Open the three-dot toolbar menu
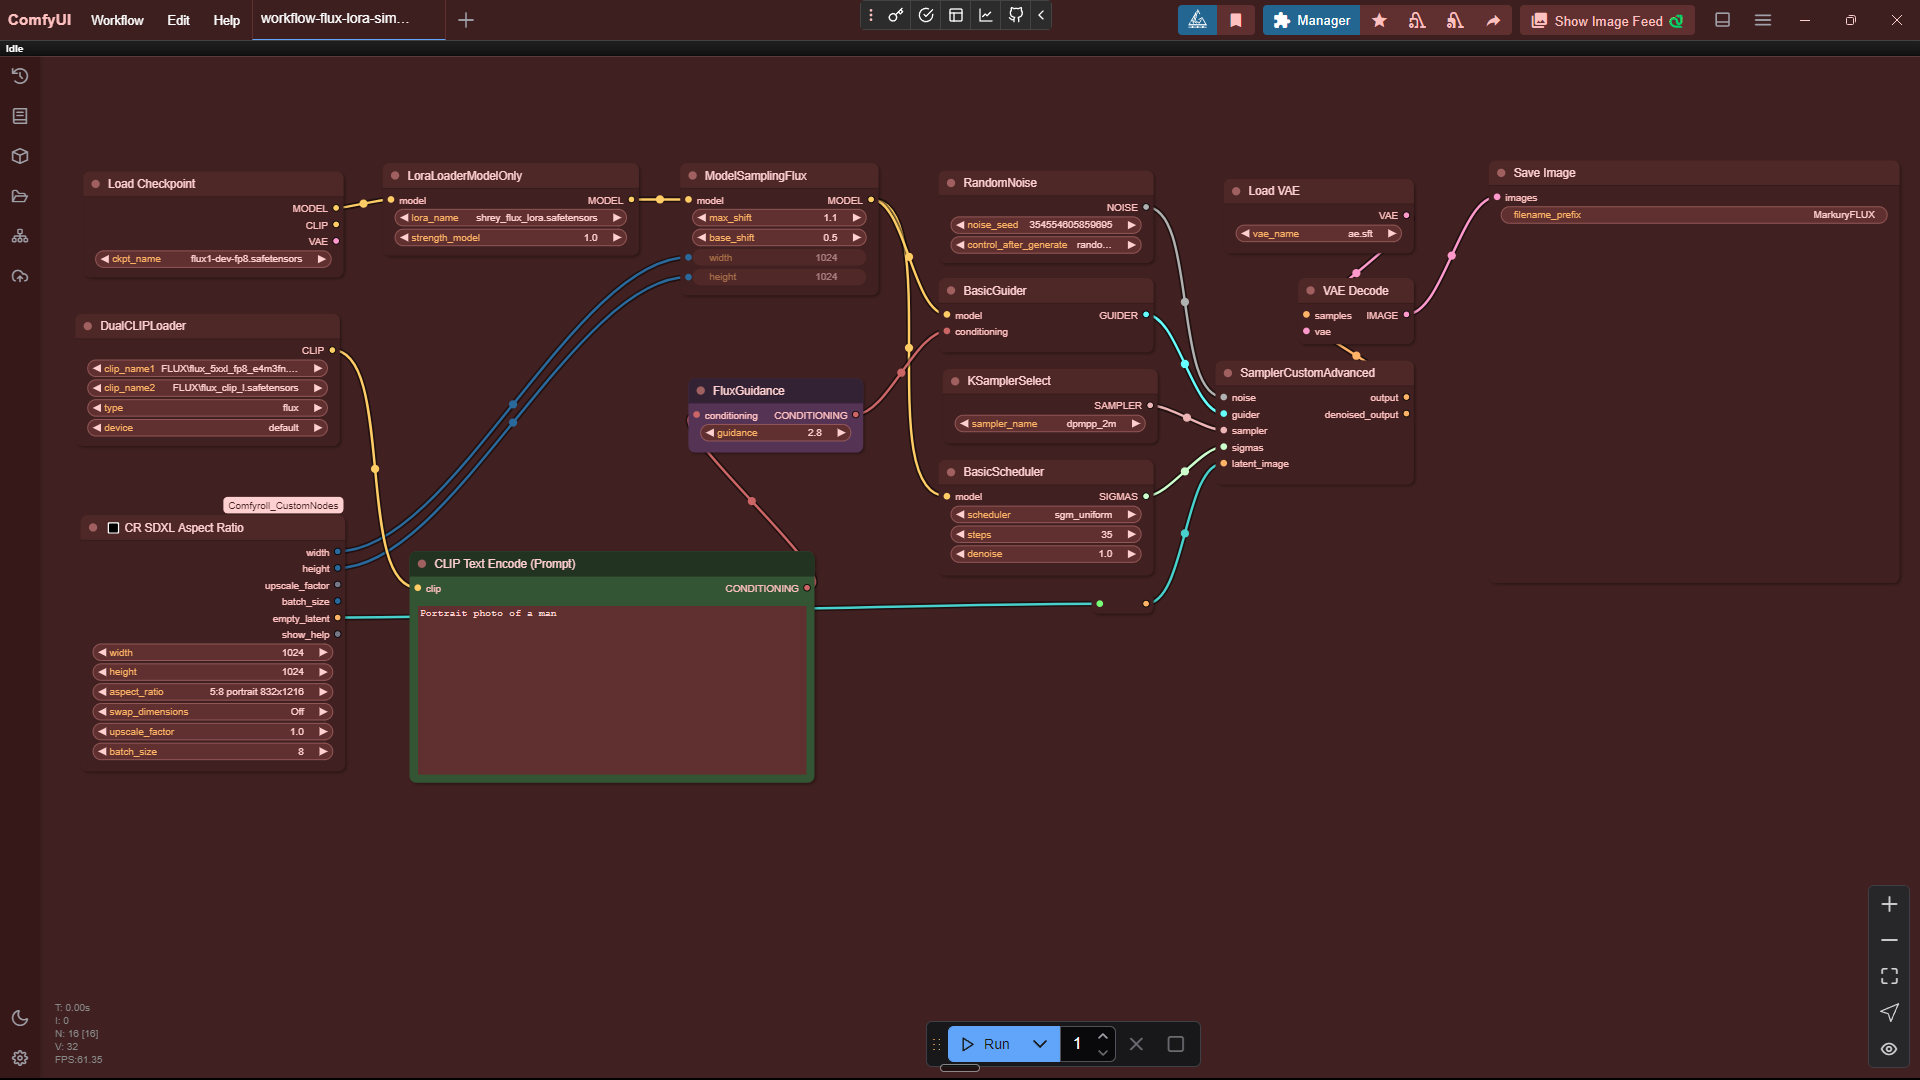This screenshot has width=1920, height=1080. (871, 15)
